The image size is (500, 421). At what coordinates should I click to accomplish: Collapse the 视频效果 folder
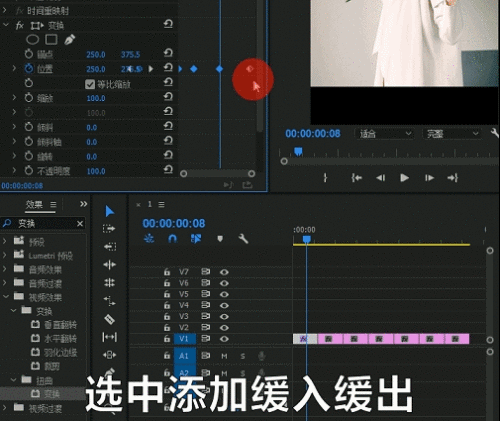click(5, 296)
